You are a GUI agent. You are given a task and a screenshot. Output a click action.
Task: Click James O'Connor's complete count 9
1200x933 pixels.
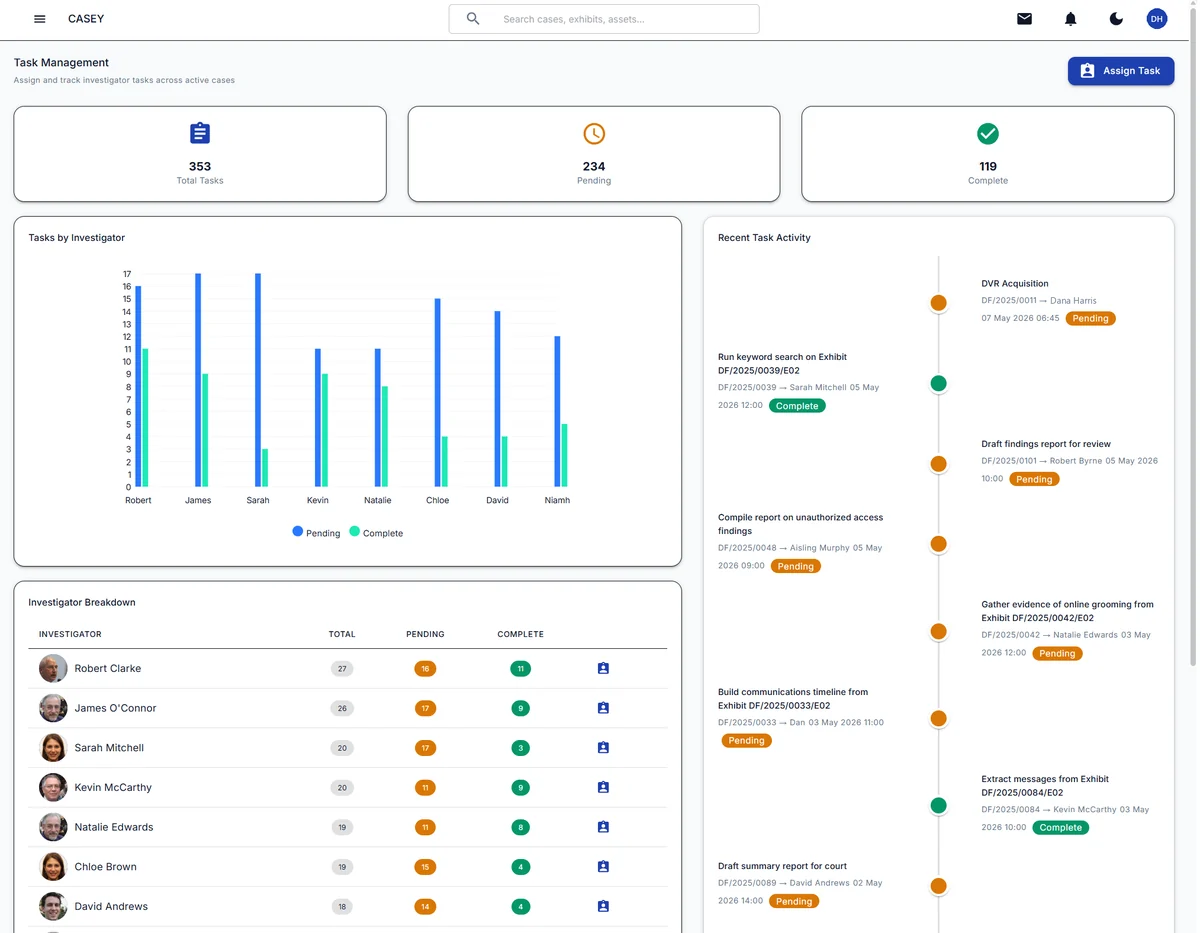pos(520,708)
